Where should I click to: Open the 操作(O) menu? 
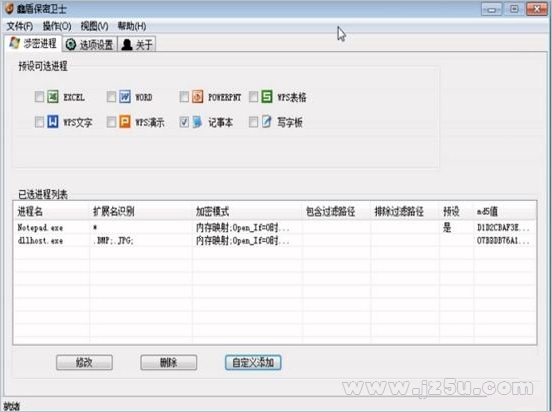coord(57,26)
